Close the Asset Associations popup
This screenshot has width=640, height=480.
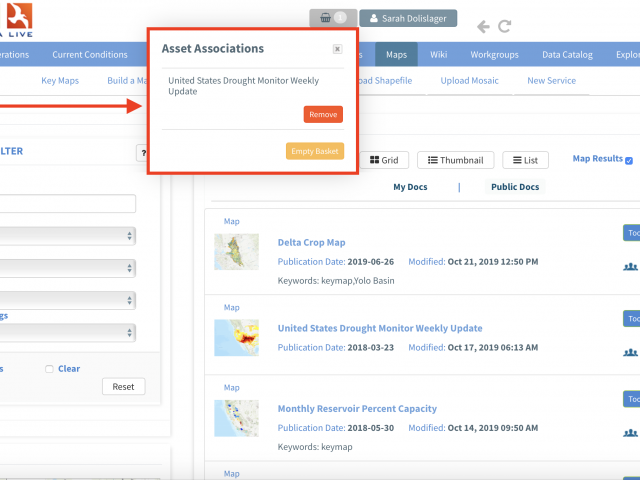pos(337,49)
